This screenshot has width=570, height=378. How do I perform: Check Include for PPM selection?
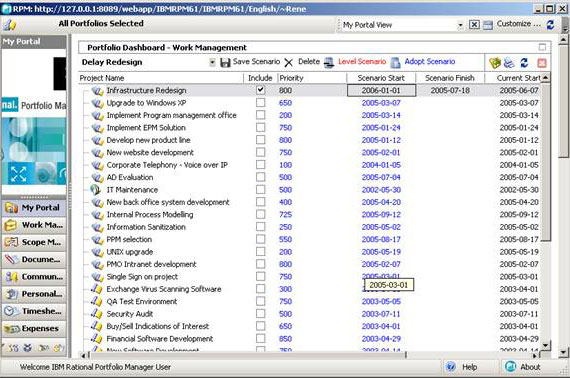point(260,239)
